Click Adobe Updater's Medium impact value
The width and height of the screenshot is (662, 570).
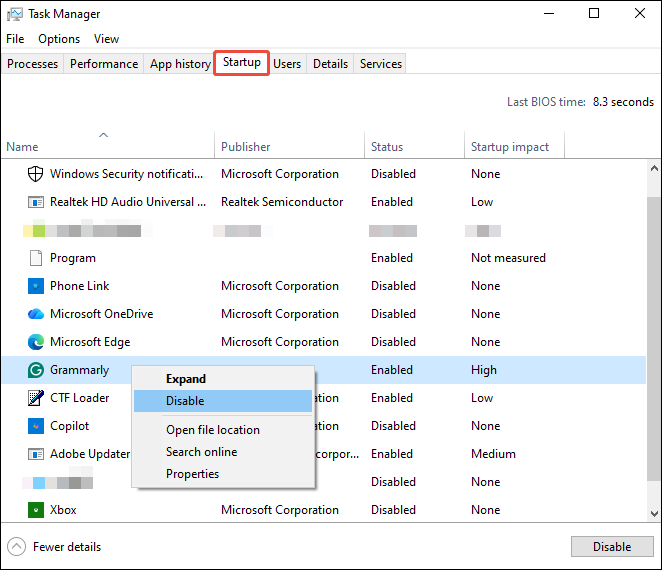coord(494,454)
